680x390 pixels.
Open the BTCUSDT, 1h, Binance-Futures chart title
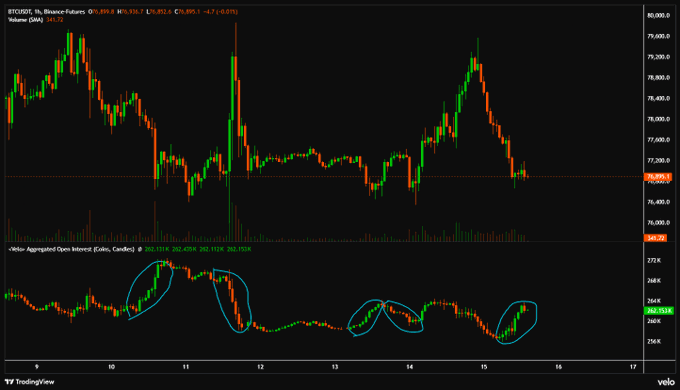click(x=46, y=12)
